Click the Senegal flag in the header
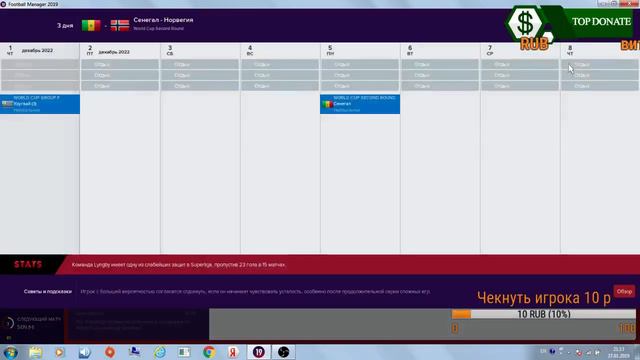 [91, 25]
